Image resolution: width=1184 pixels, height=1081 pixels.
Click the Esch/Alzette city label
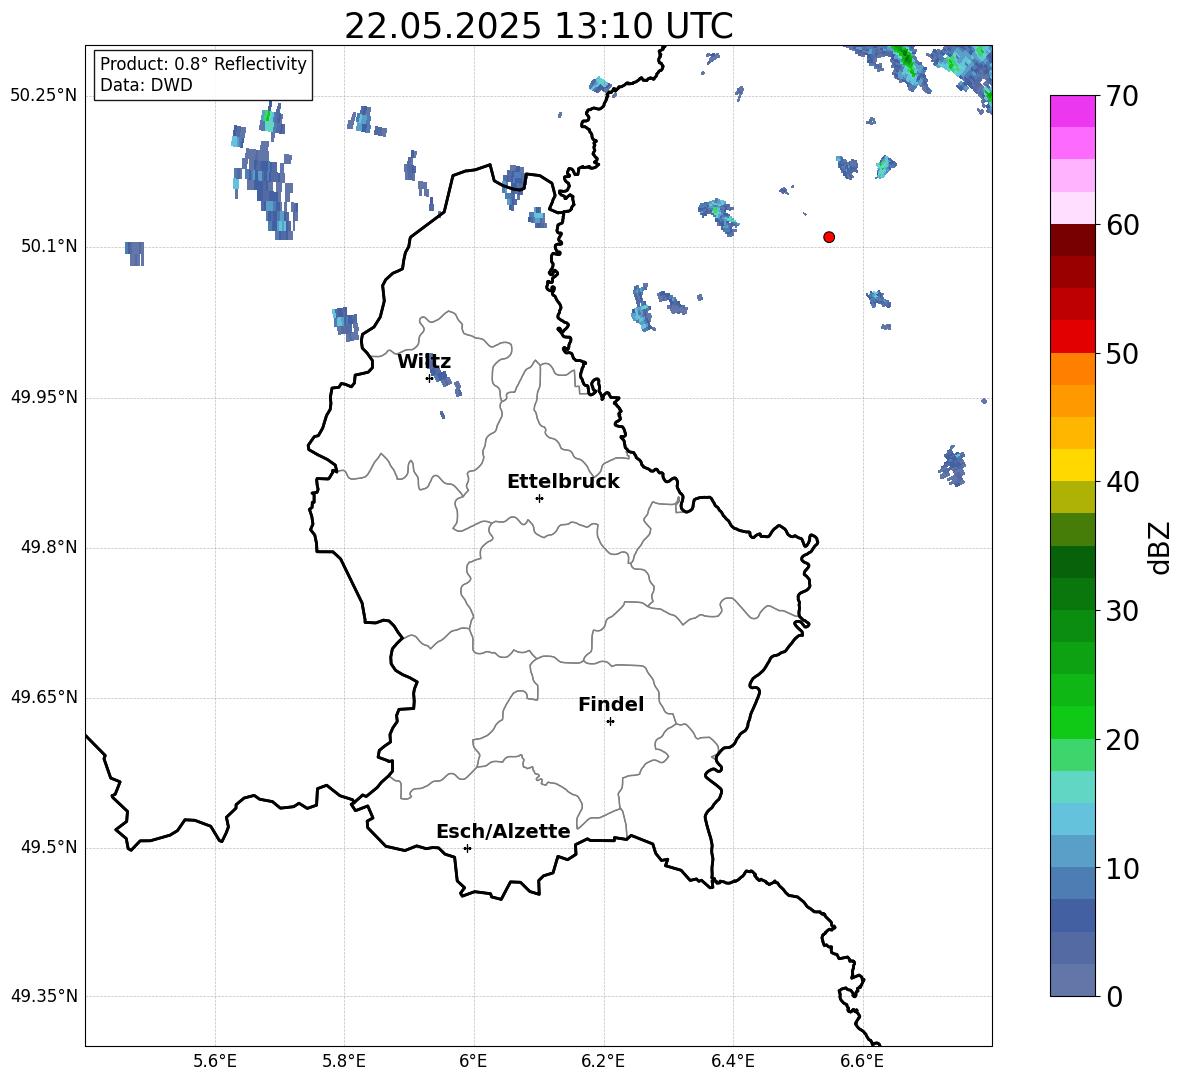pyautogui.click(x=504, y=831)
